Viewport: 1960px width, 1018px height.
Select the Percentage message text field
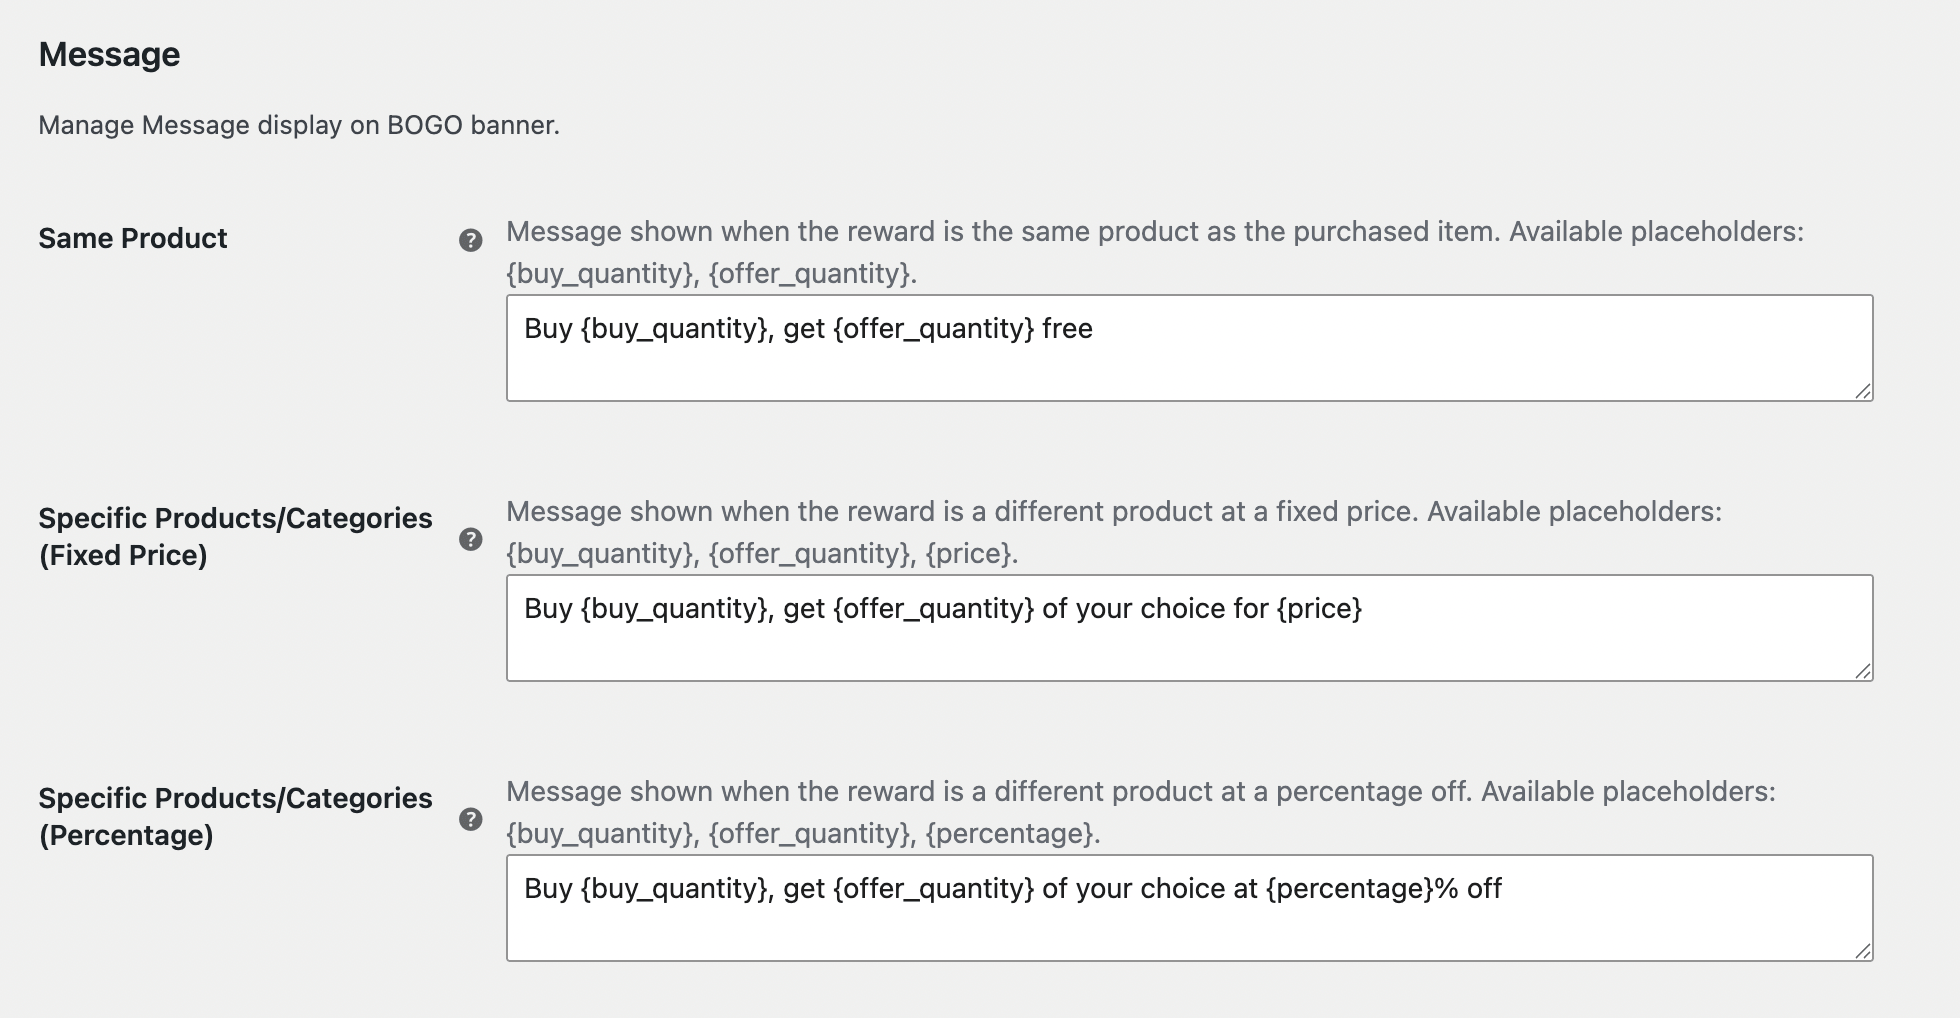(x=1189, y=908)
